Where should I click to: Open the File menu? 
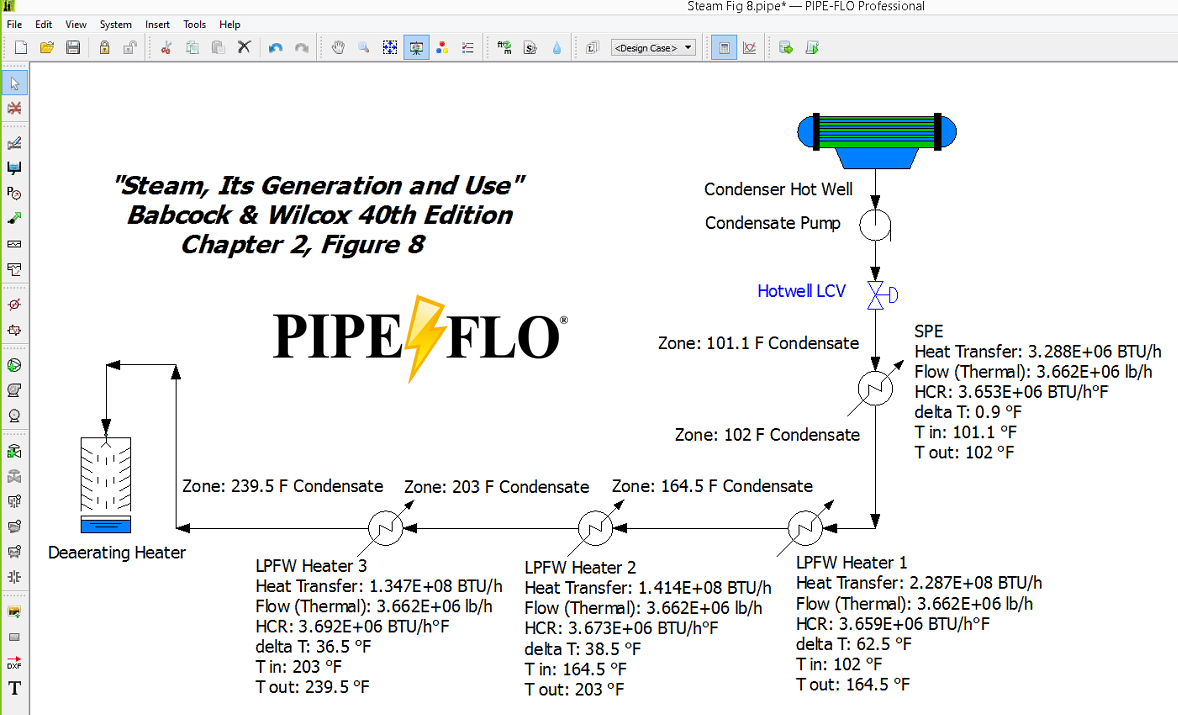coord(14,24)
